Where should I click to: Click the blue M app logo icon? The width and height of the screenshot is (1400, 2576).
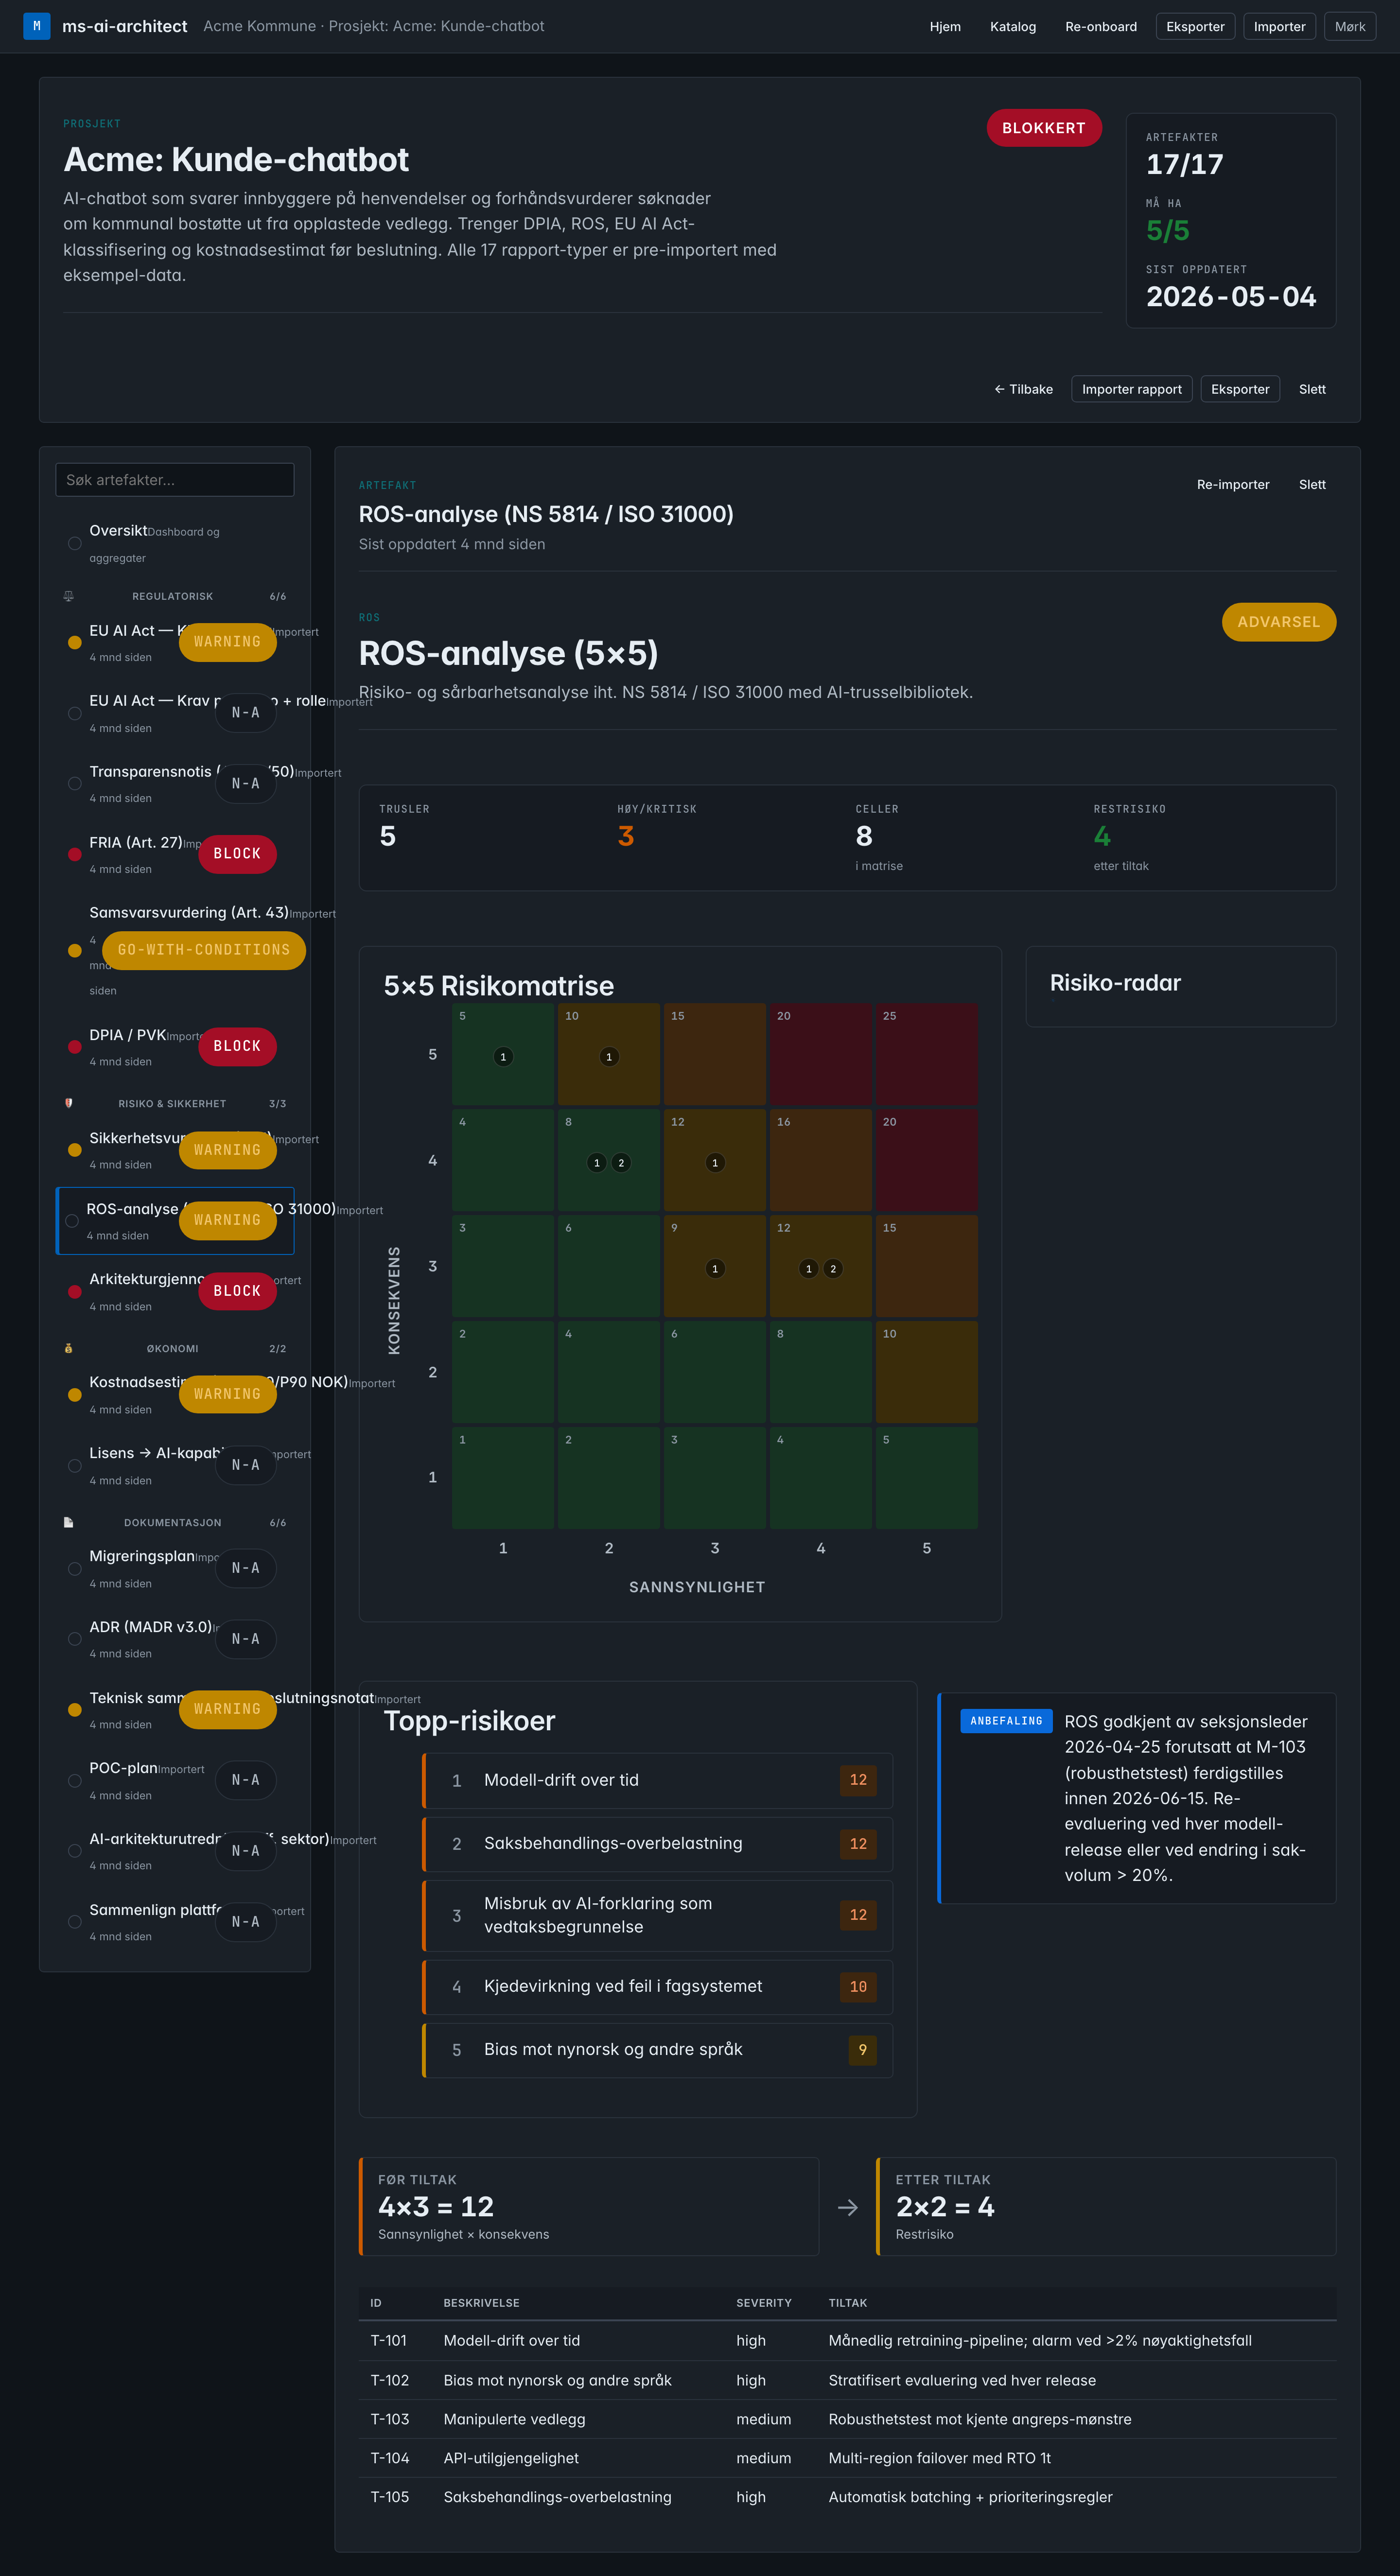coord(37,26)
